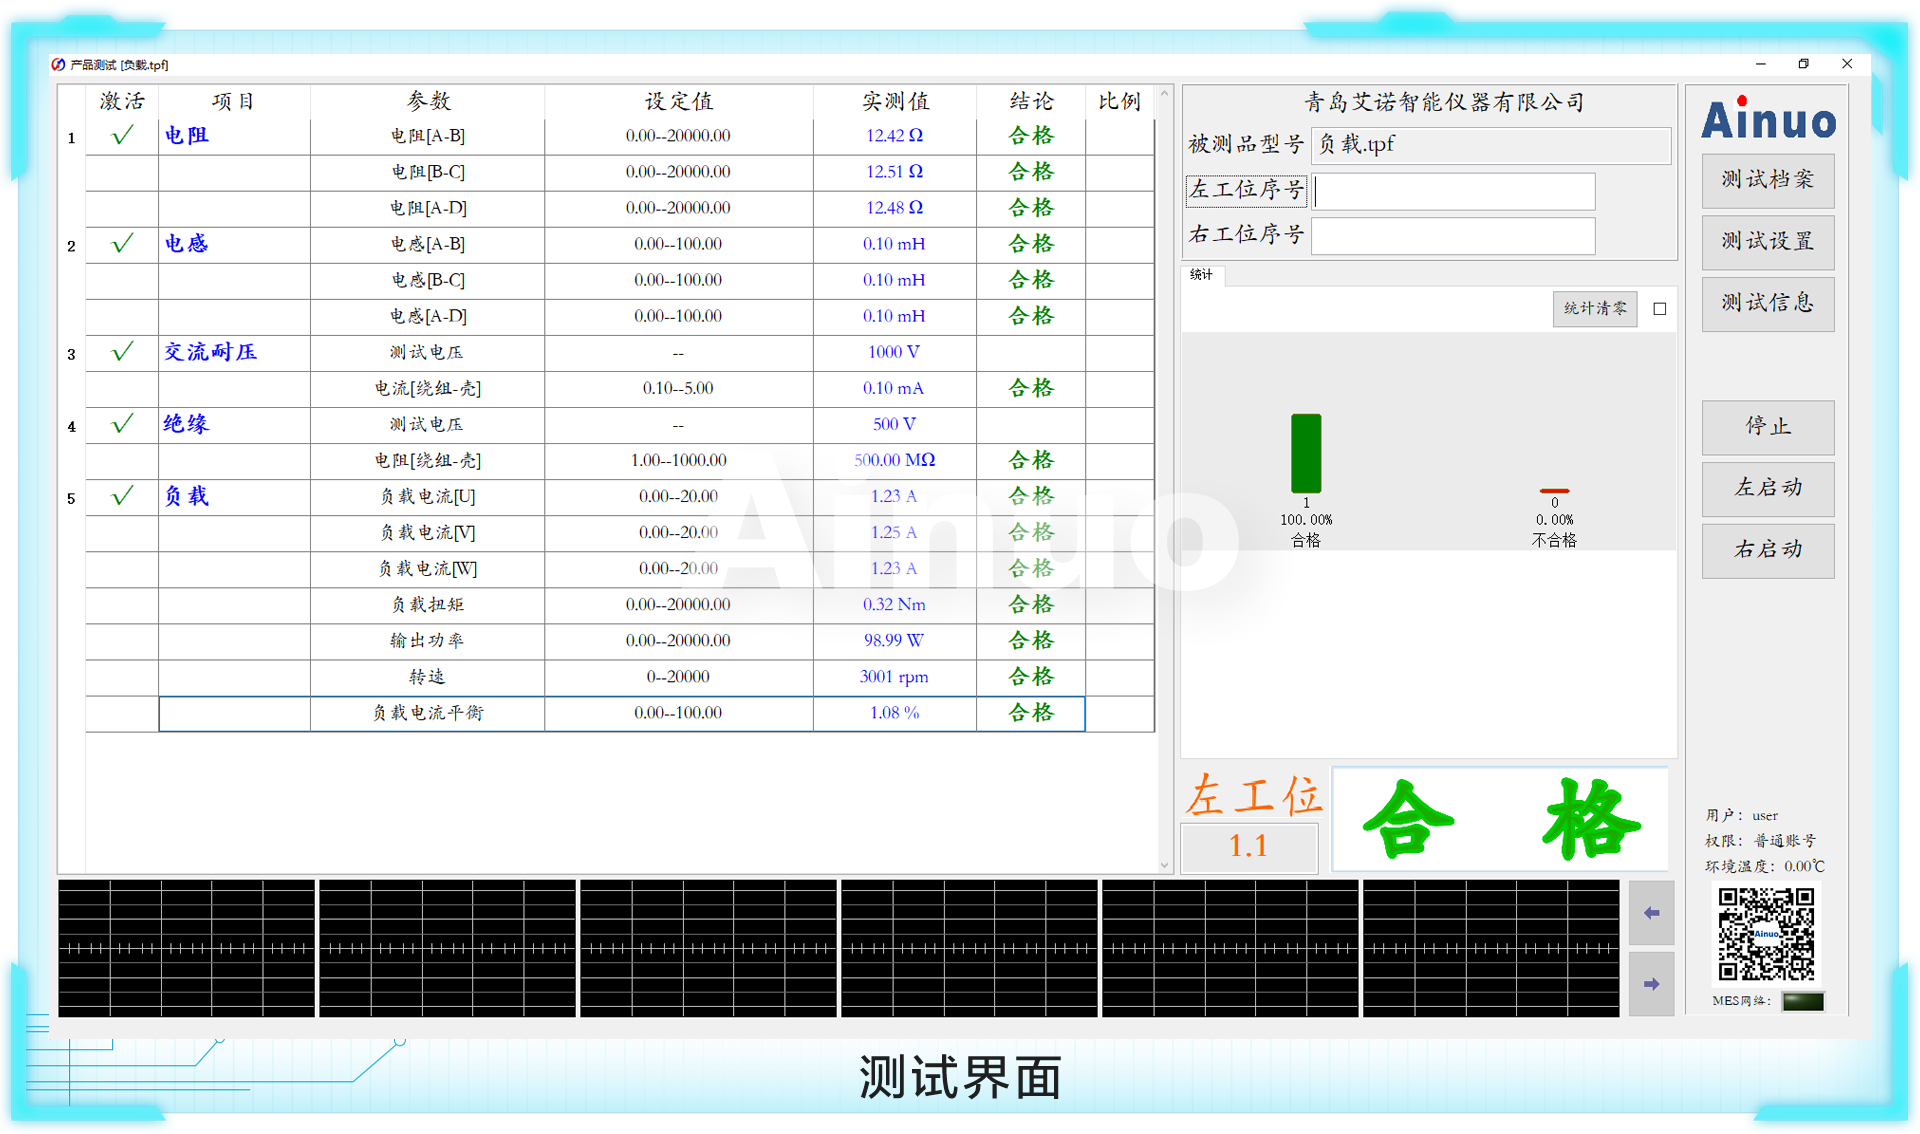Click the Ainuo logo
The image size is (1920, 1134).
[1768, 119]
